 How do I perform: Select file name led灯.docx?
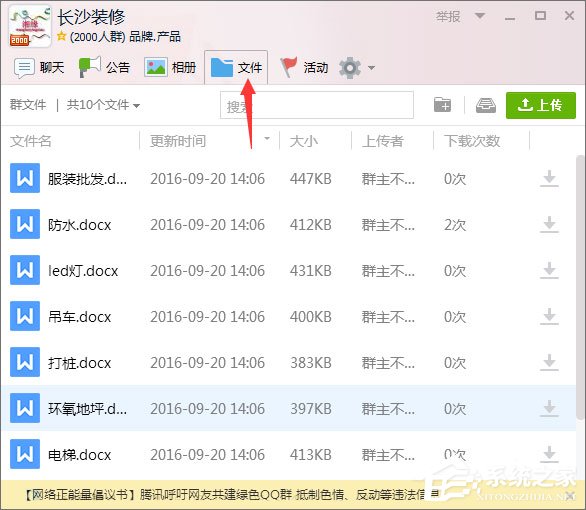coord(83,271)
